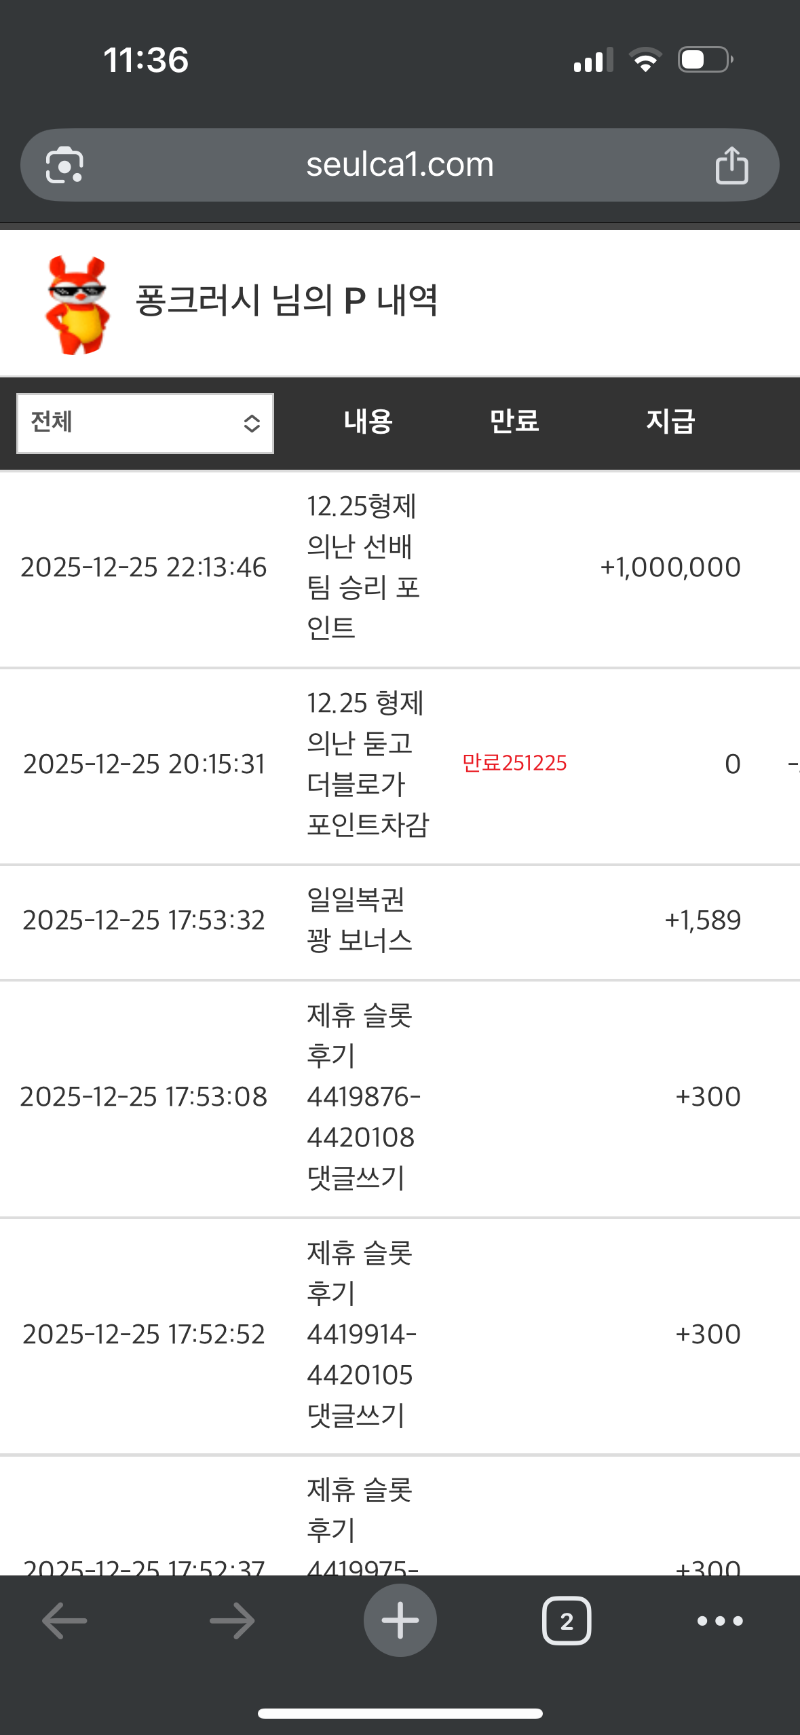The height and width of the screenshot is (1735, 800).
Task: Tap the 더블로가 포인트차감 entry
Action: (367, 764)
